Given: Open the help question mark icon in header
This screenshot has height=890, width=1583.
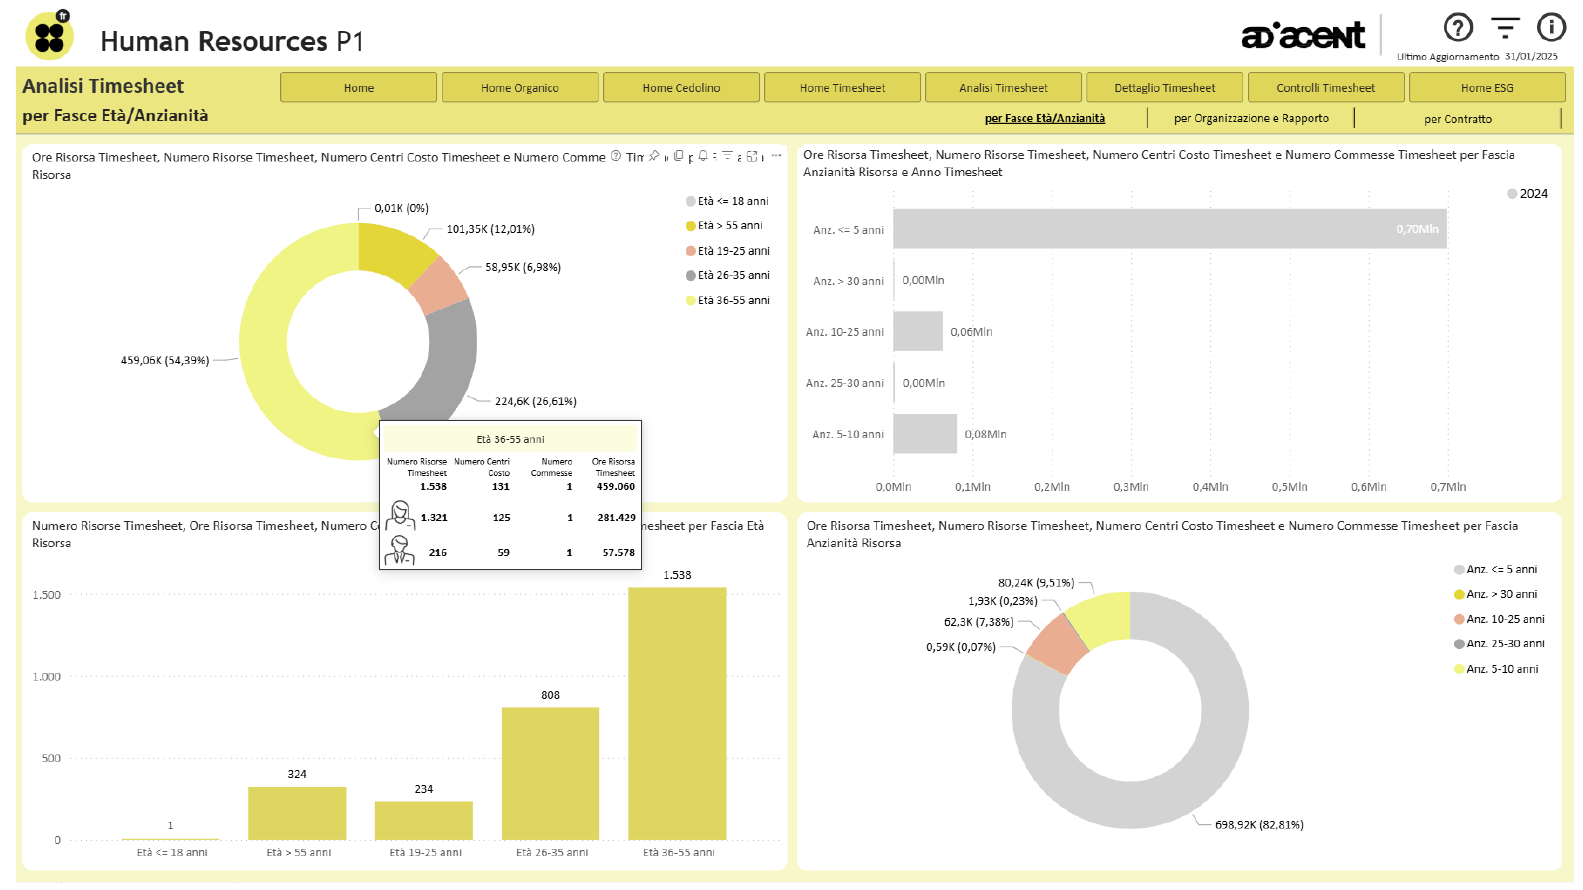Looking at the screenshot, I should (1458, 28).
